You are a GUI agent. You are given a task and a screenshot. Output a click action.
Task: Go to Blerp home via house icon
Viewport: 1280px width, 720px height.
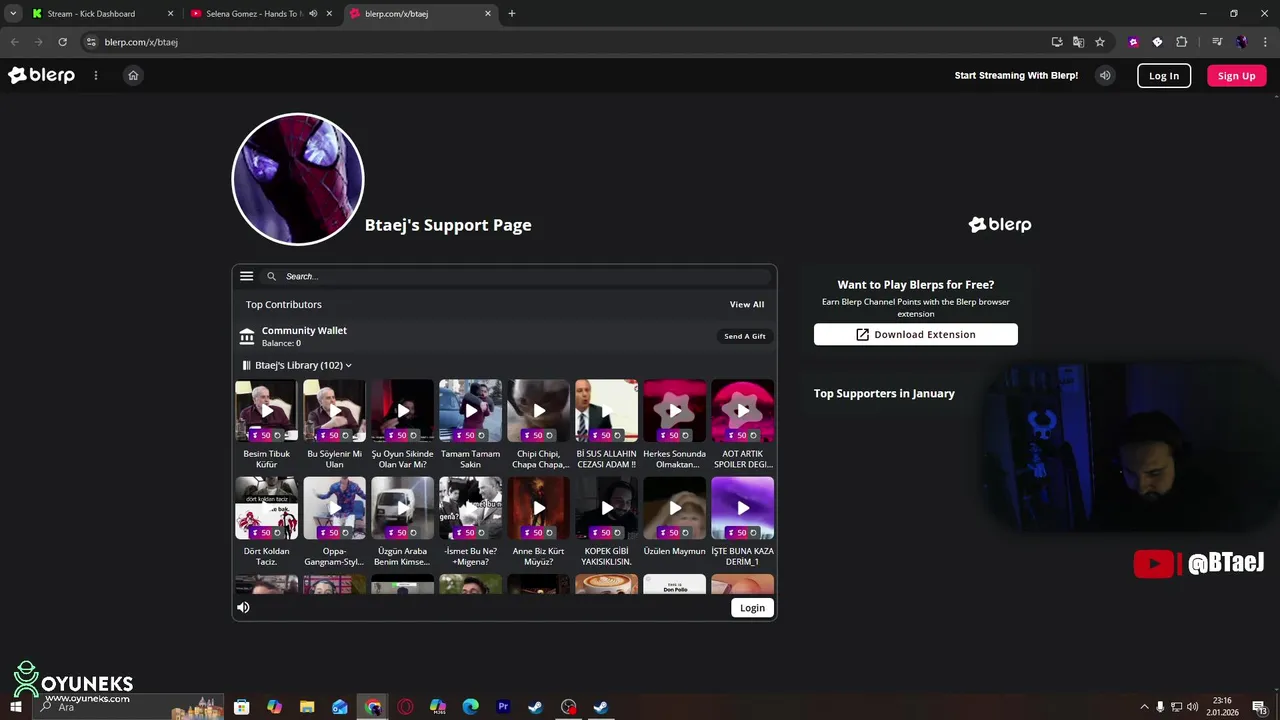(133, 75)
